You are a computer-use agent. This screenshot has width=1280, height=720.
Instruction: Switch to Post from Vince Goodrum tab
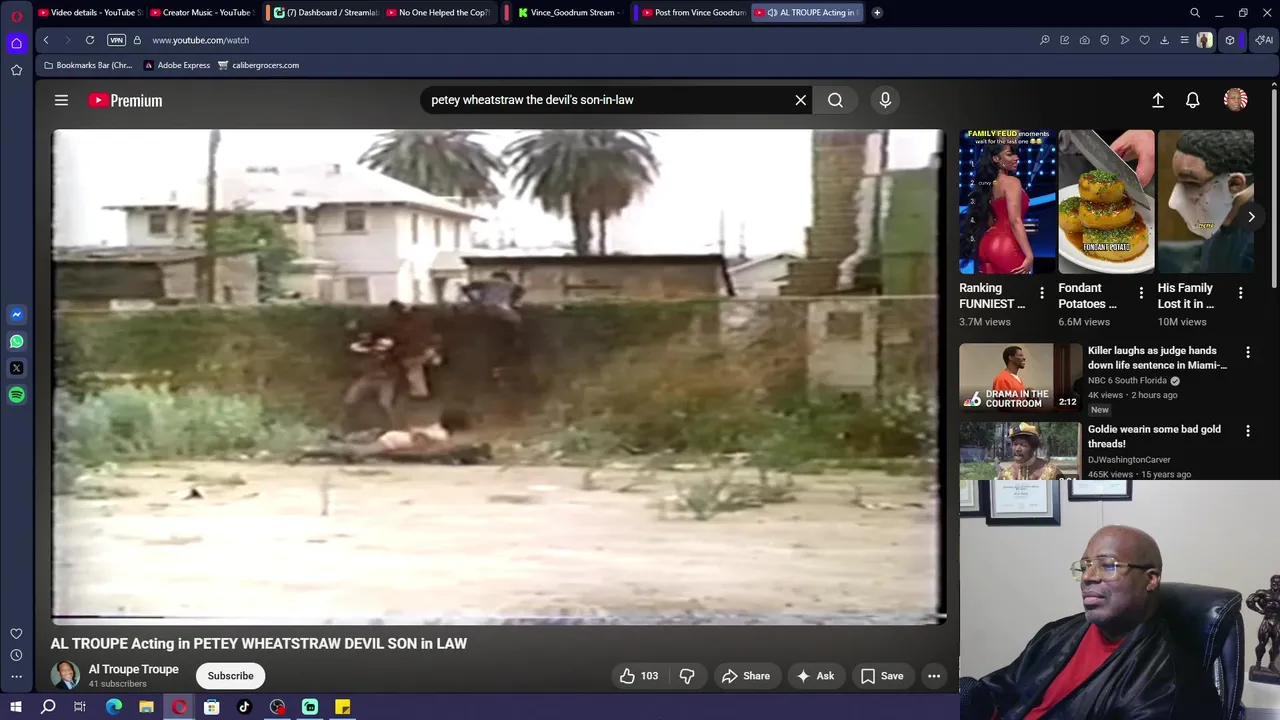tap(693, 12)
